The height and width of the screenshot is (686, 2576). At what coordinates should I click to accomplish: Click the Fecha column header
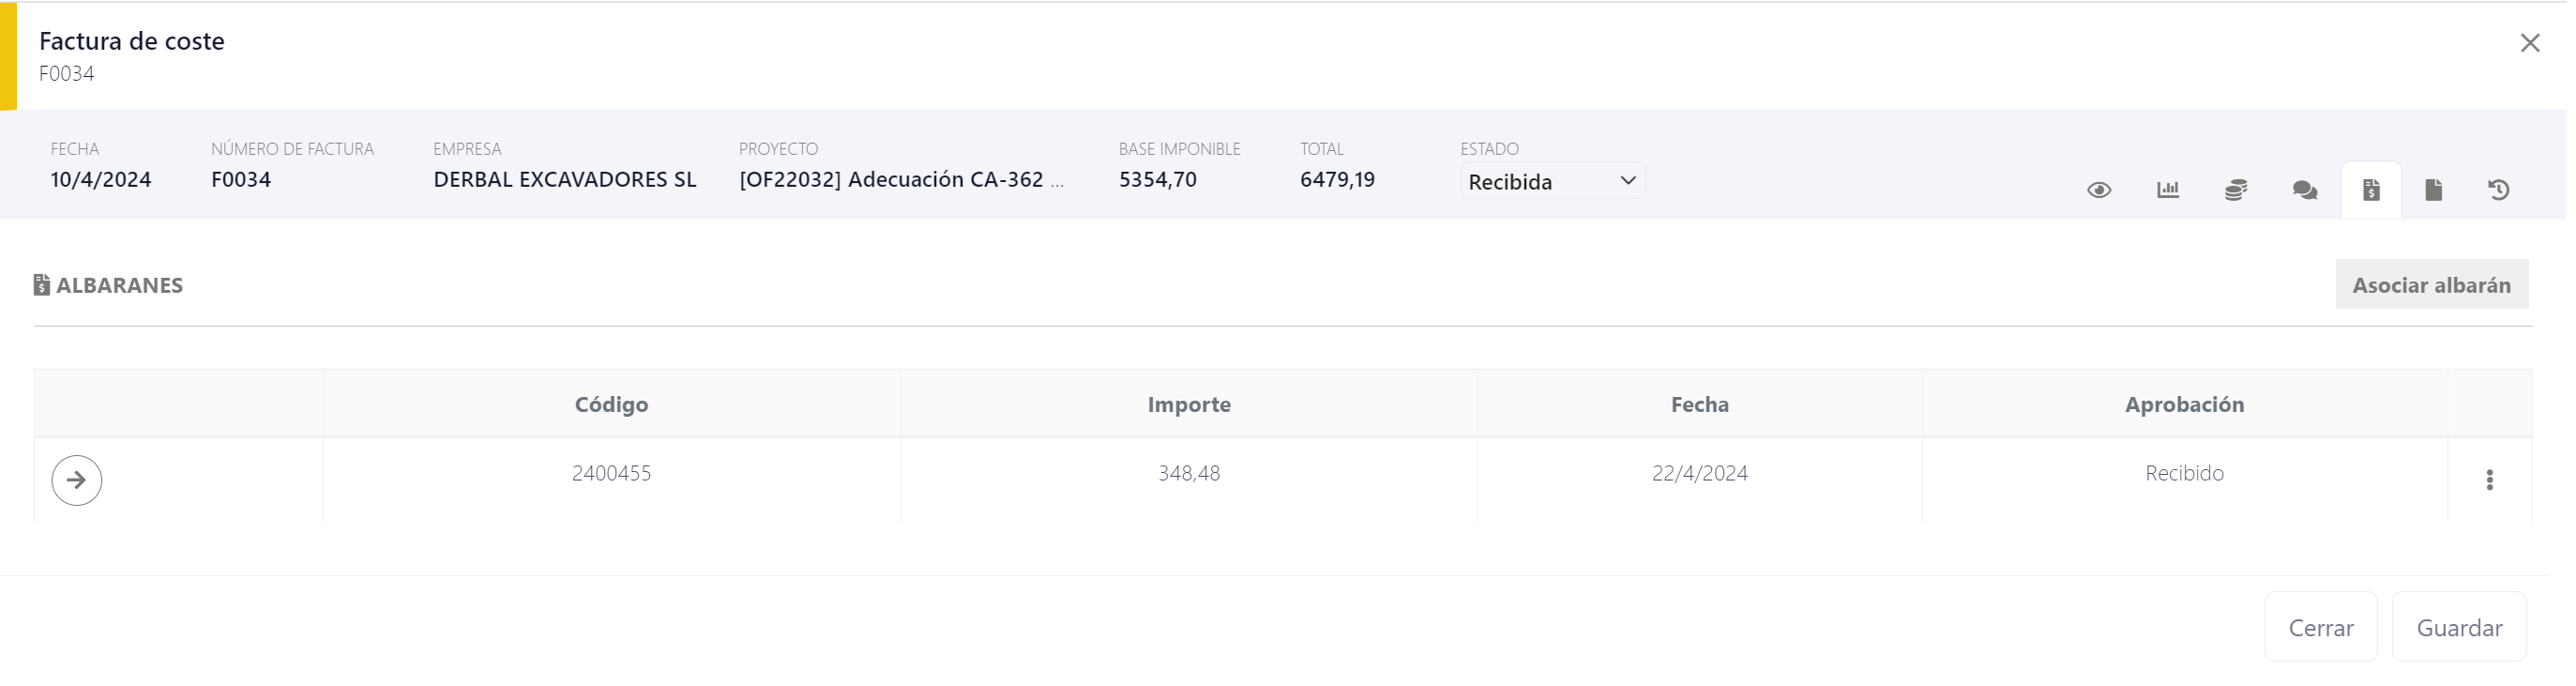point(1699,404)
